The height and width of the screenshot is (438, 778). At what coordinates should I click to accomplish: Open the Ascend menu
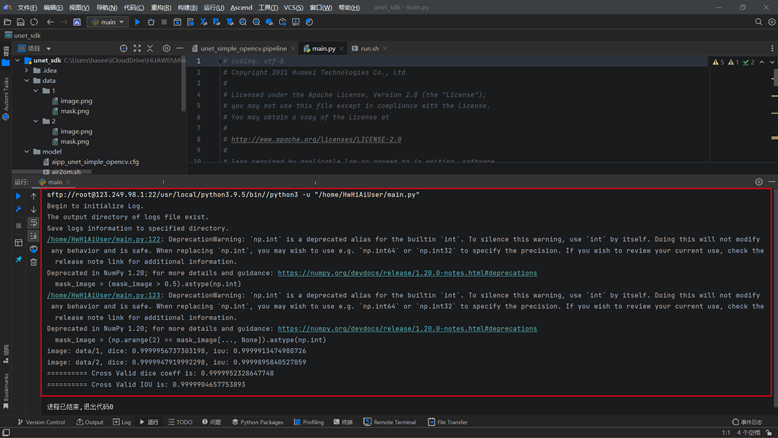(x=241, y=7)
